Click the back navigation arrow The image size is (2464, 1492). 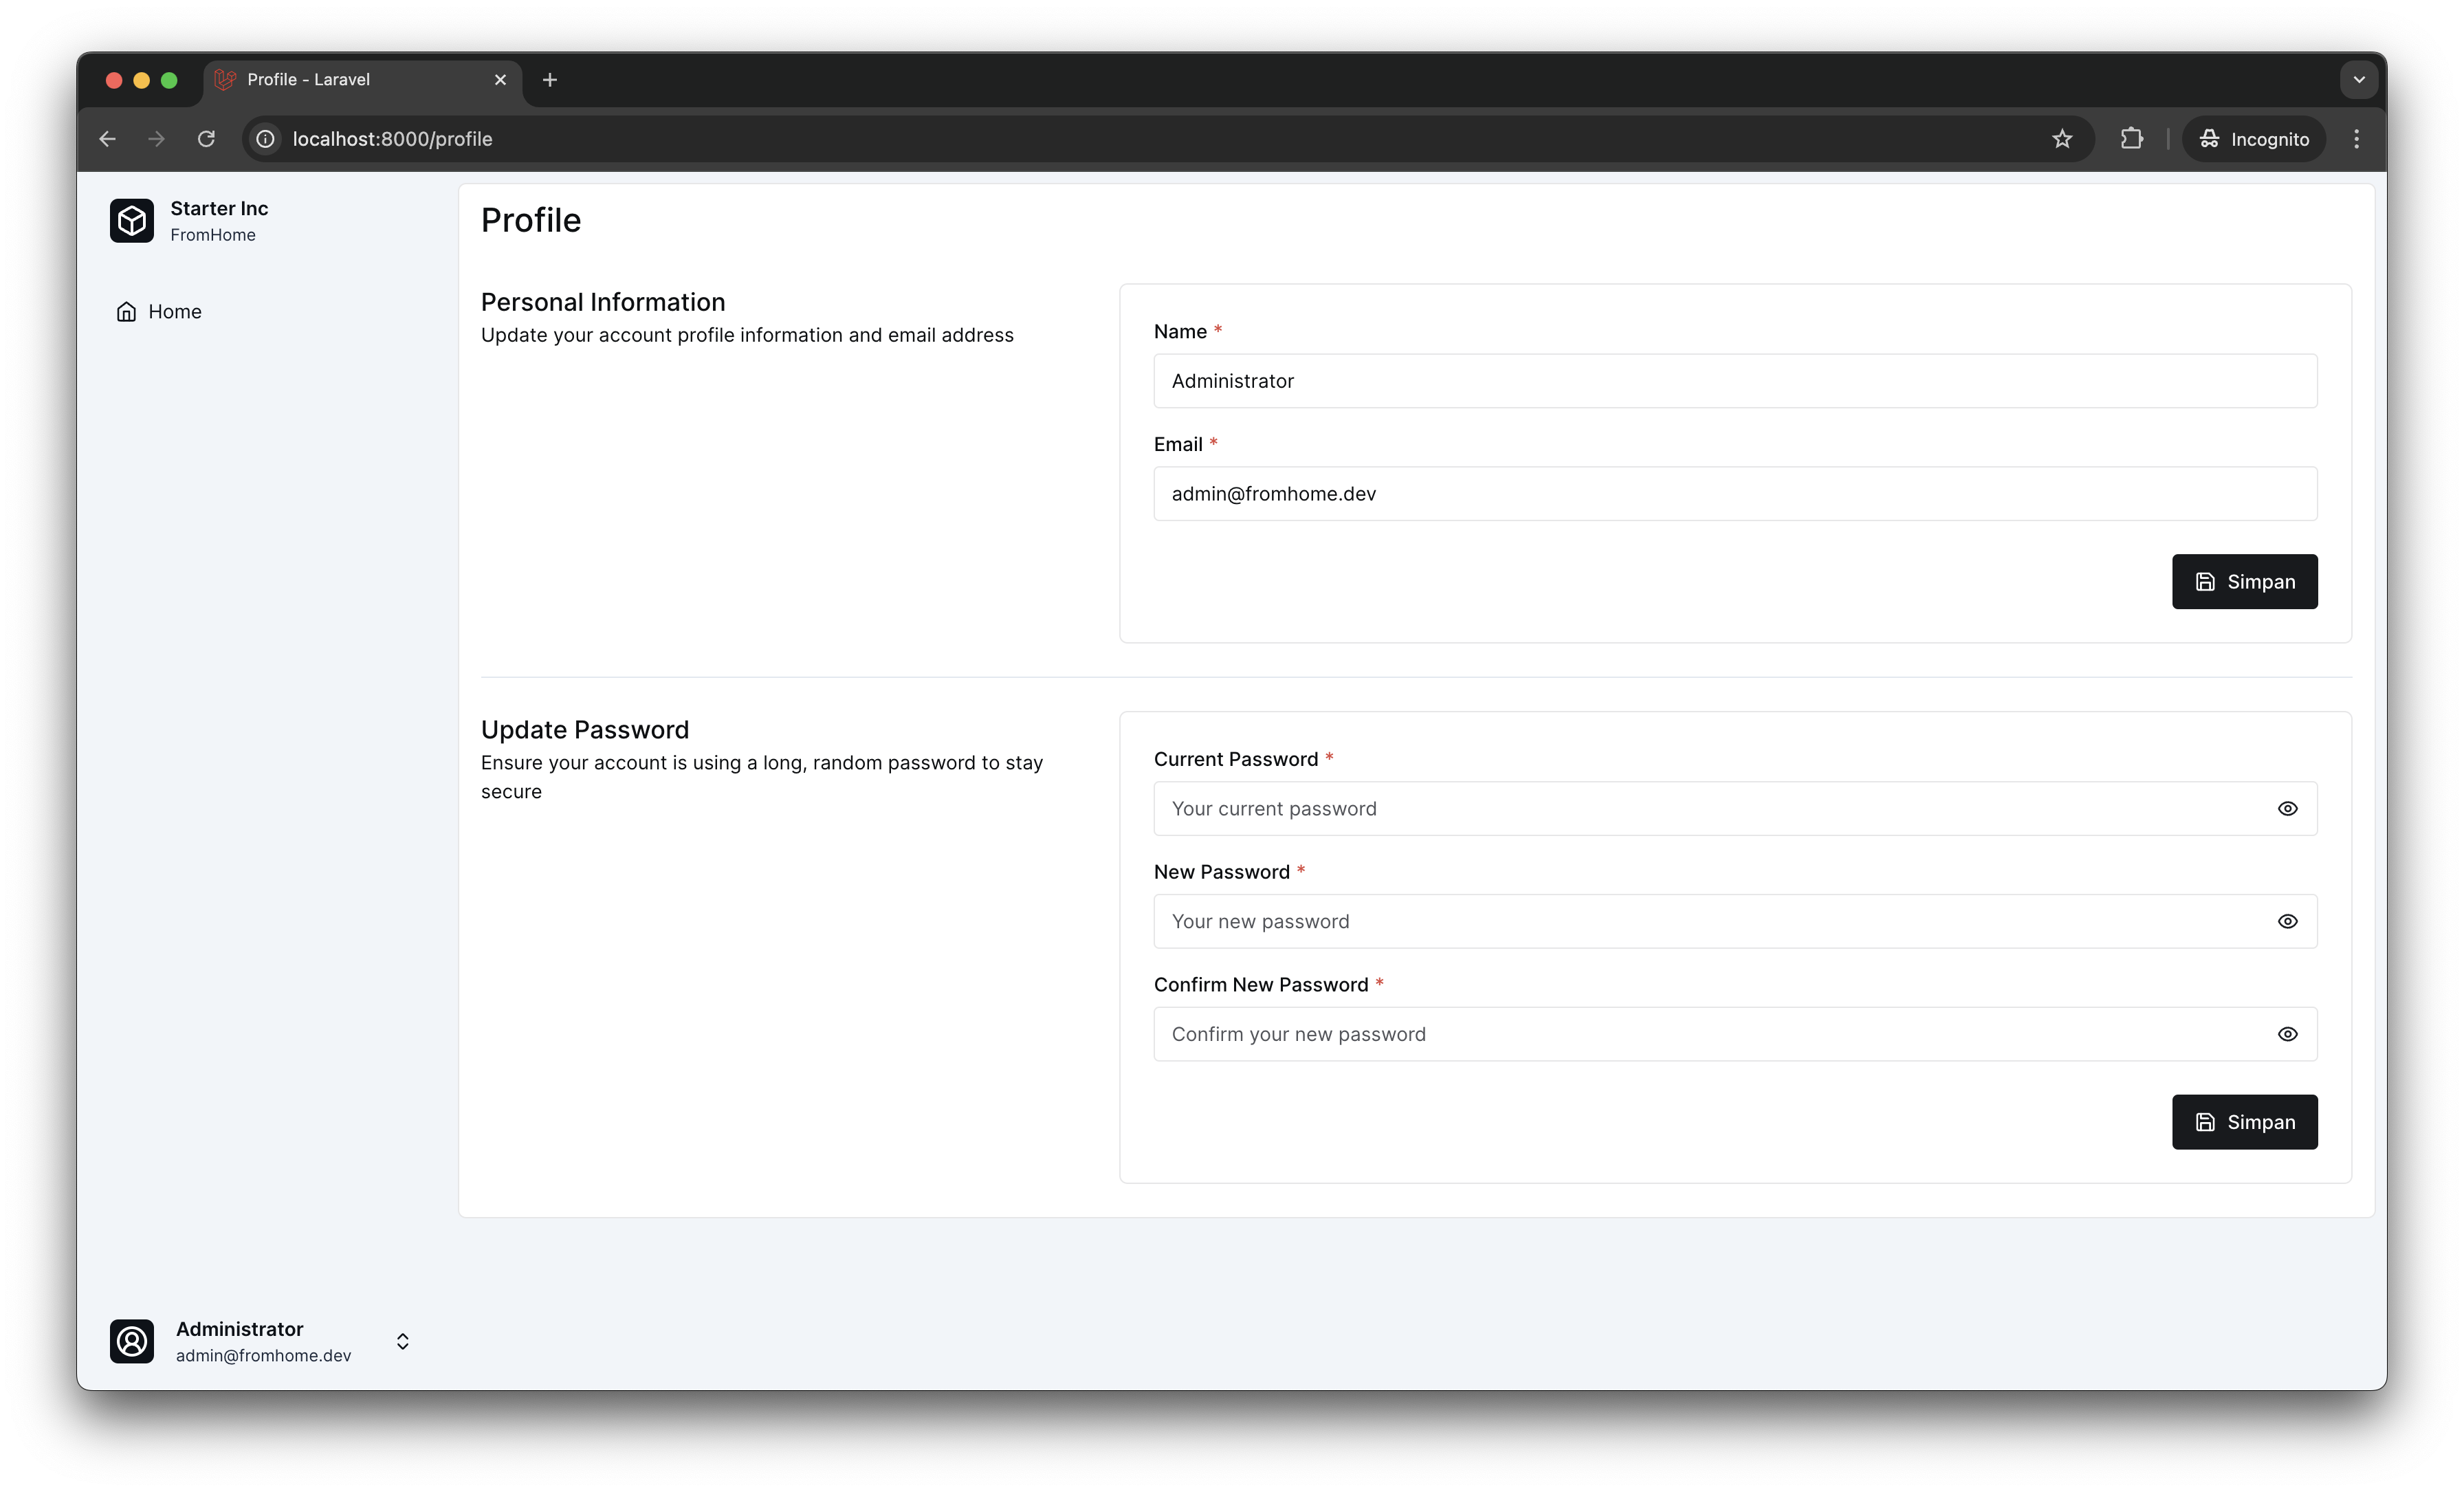(x=107, y=139)
